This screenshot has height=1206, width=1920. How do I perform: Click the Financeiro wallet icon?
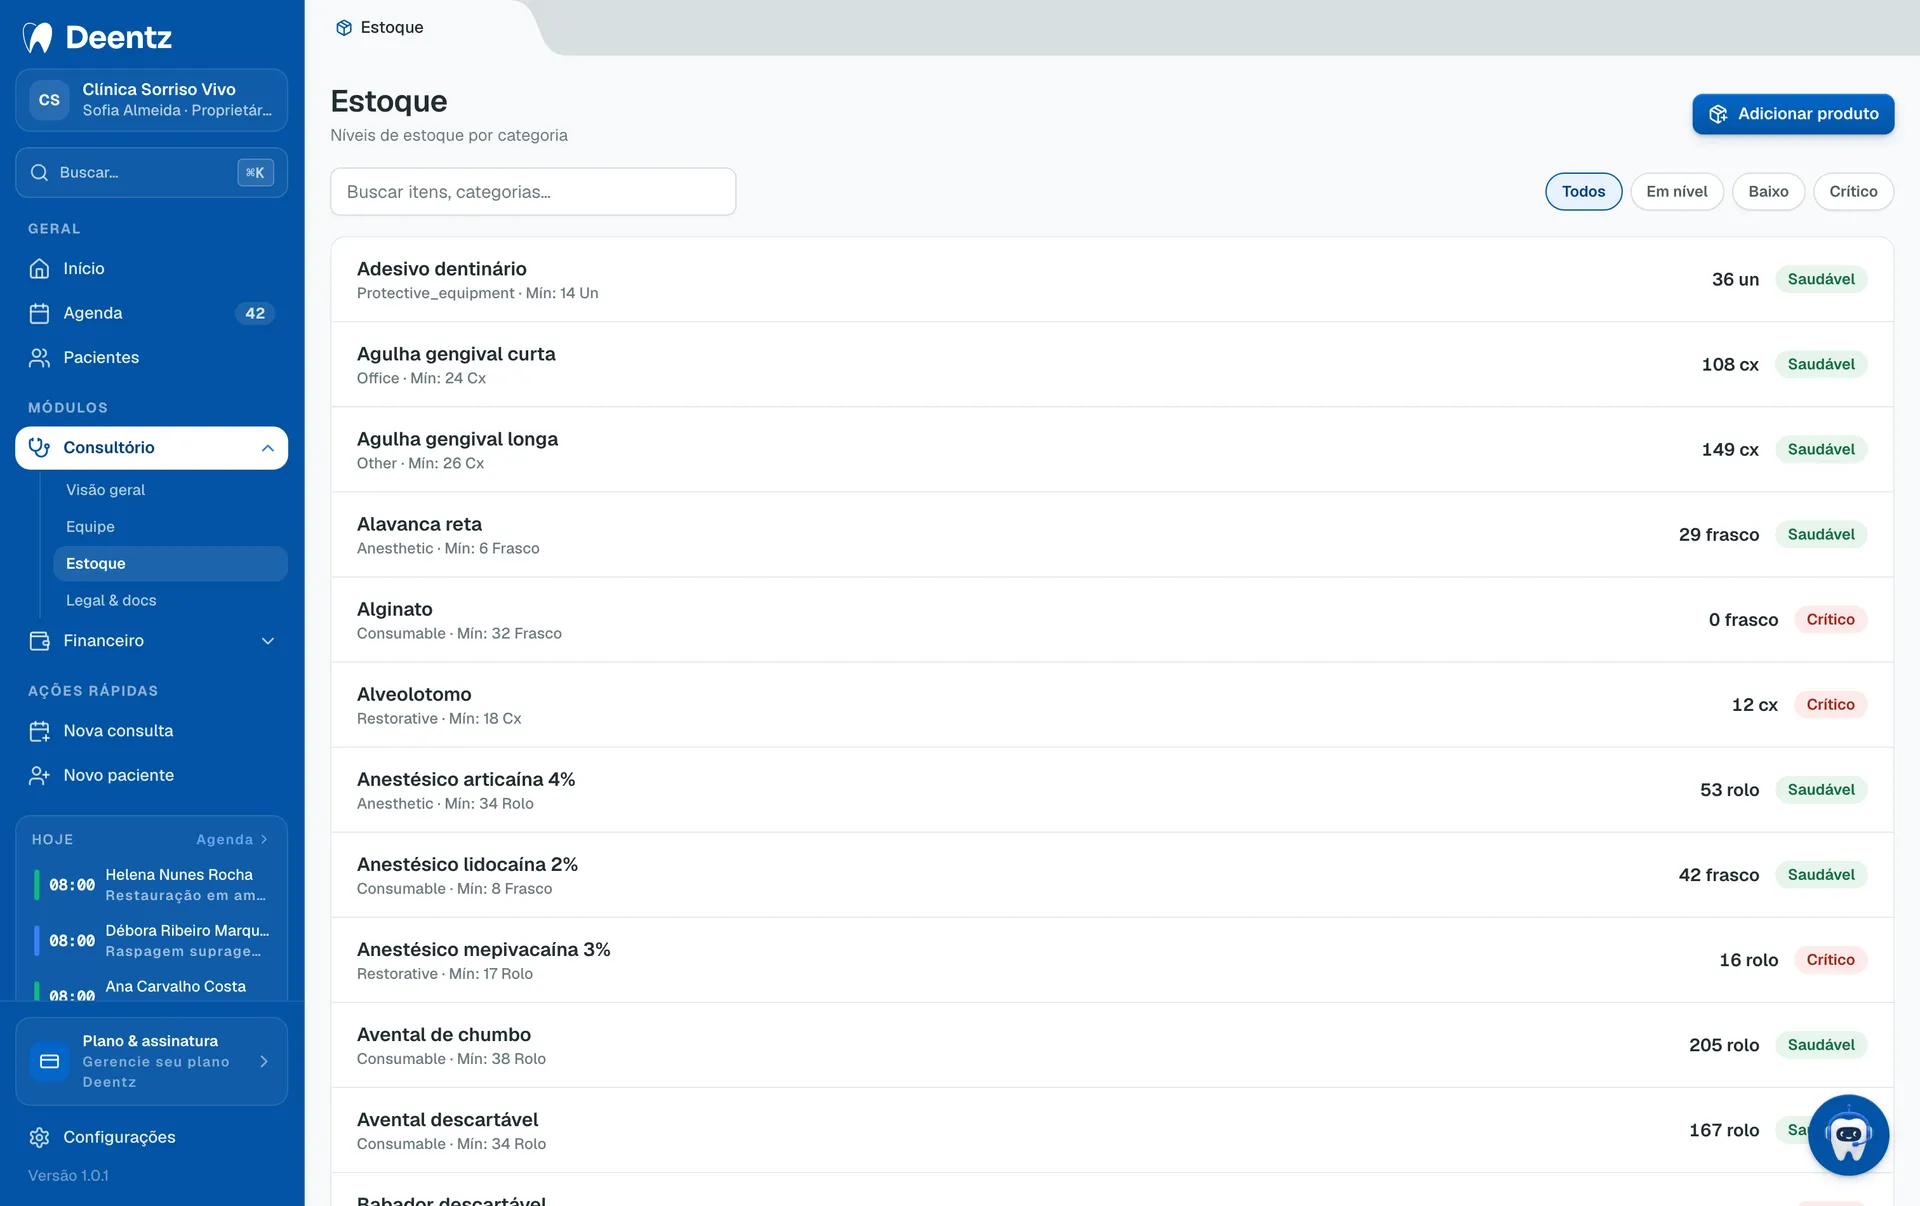(x=39, y=641)
